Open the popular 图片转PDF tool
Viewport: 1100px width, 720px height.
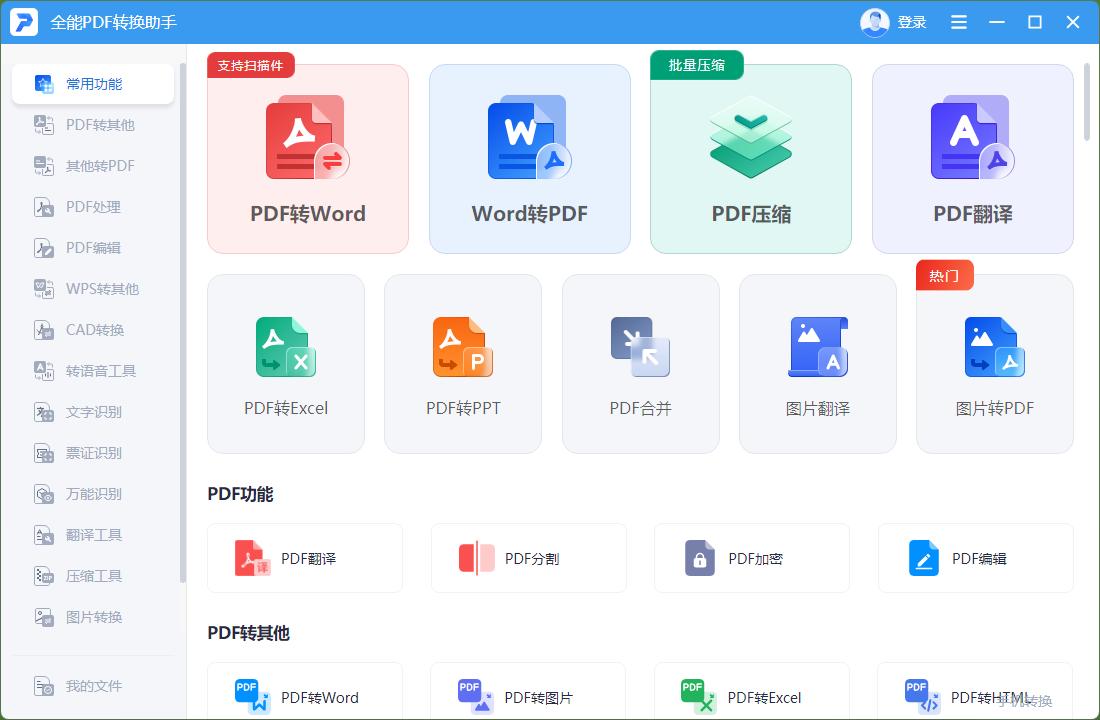(994, 363)
